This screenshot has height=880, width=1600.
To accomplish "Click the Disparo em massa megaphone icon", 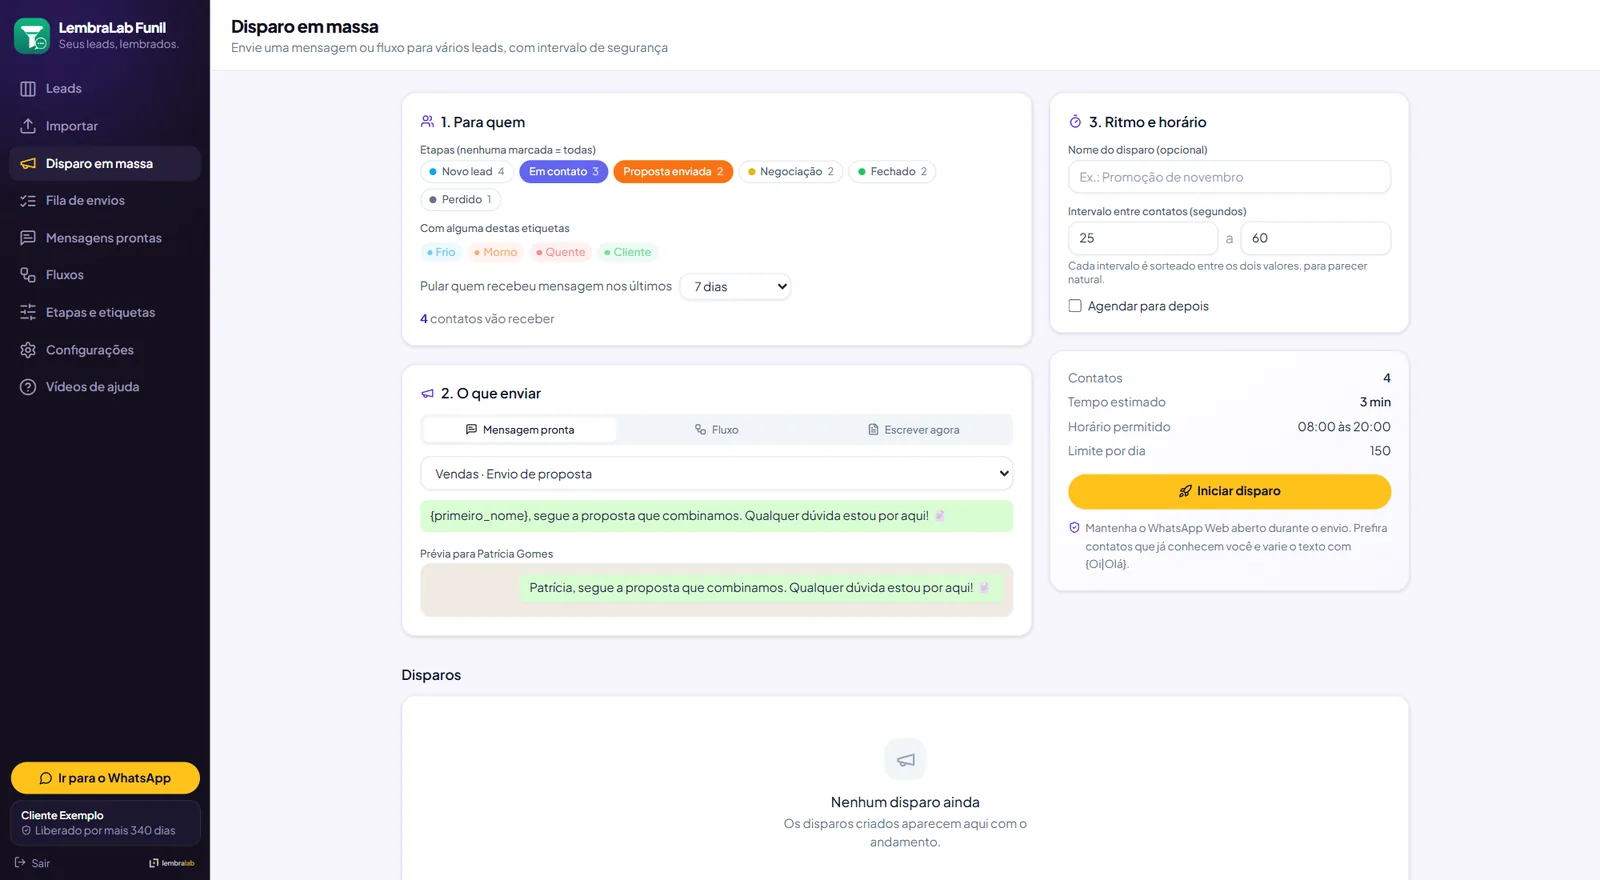I will [28, 164].
